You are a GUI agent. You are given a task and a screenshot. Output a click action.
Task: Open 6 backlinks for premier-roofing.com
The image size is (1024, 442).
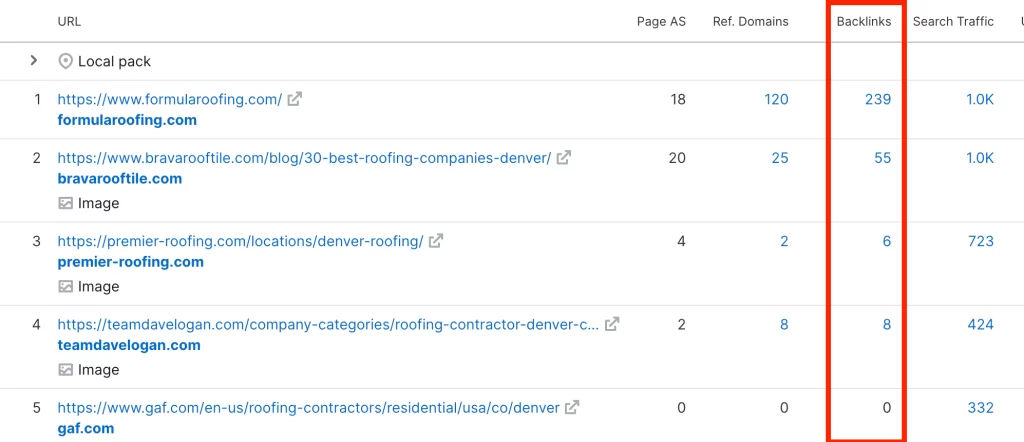click(887, 241)
